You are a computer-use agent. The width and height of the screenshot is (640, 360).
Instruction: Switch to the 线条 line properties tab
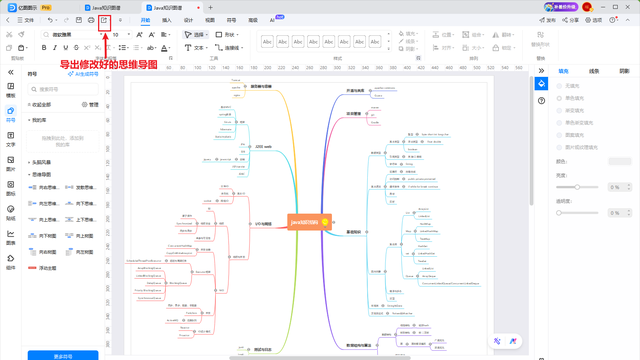594,71
